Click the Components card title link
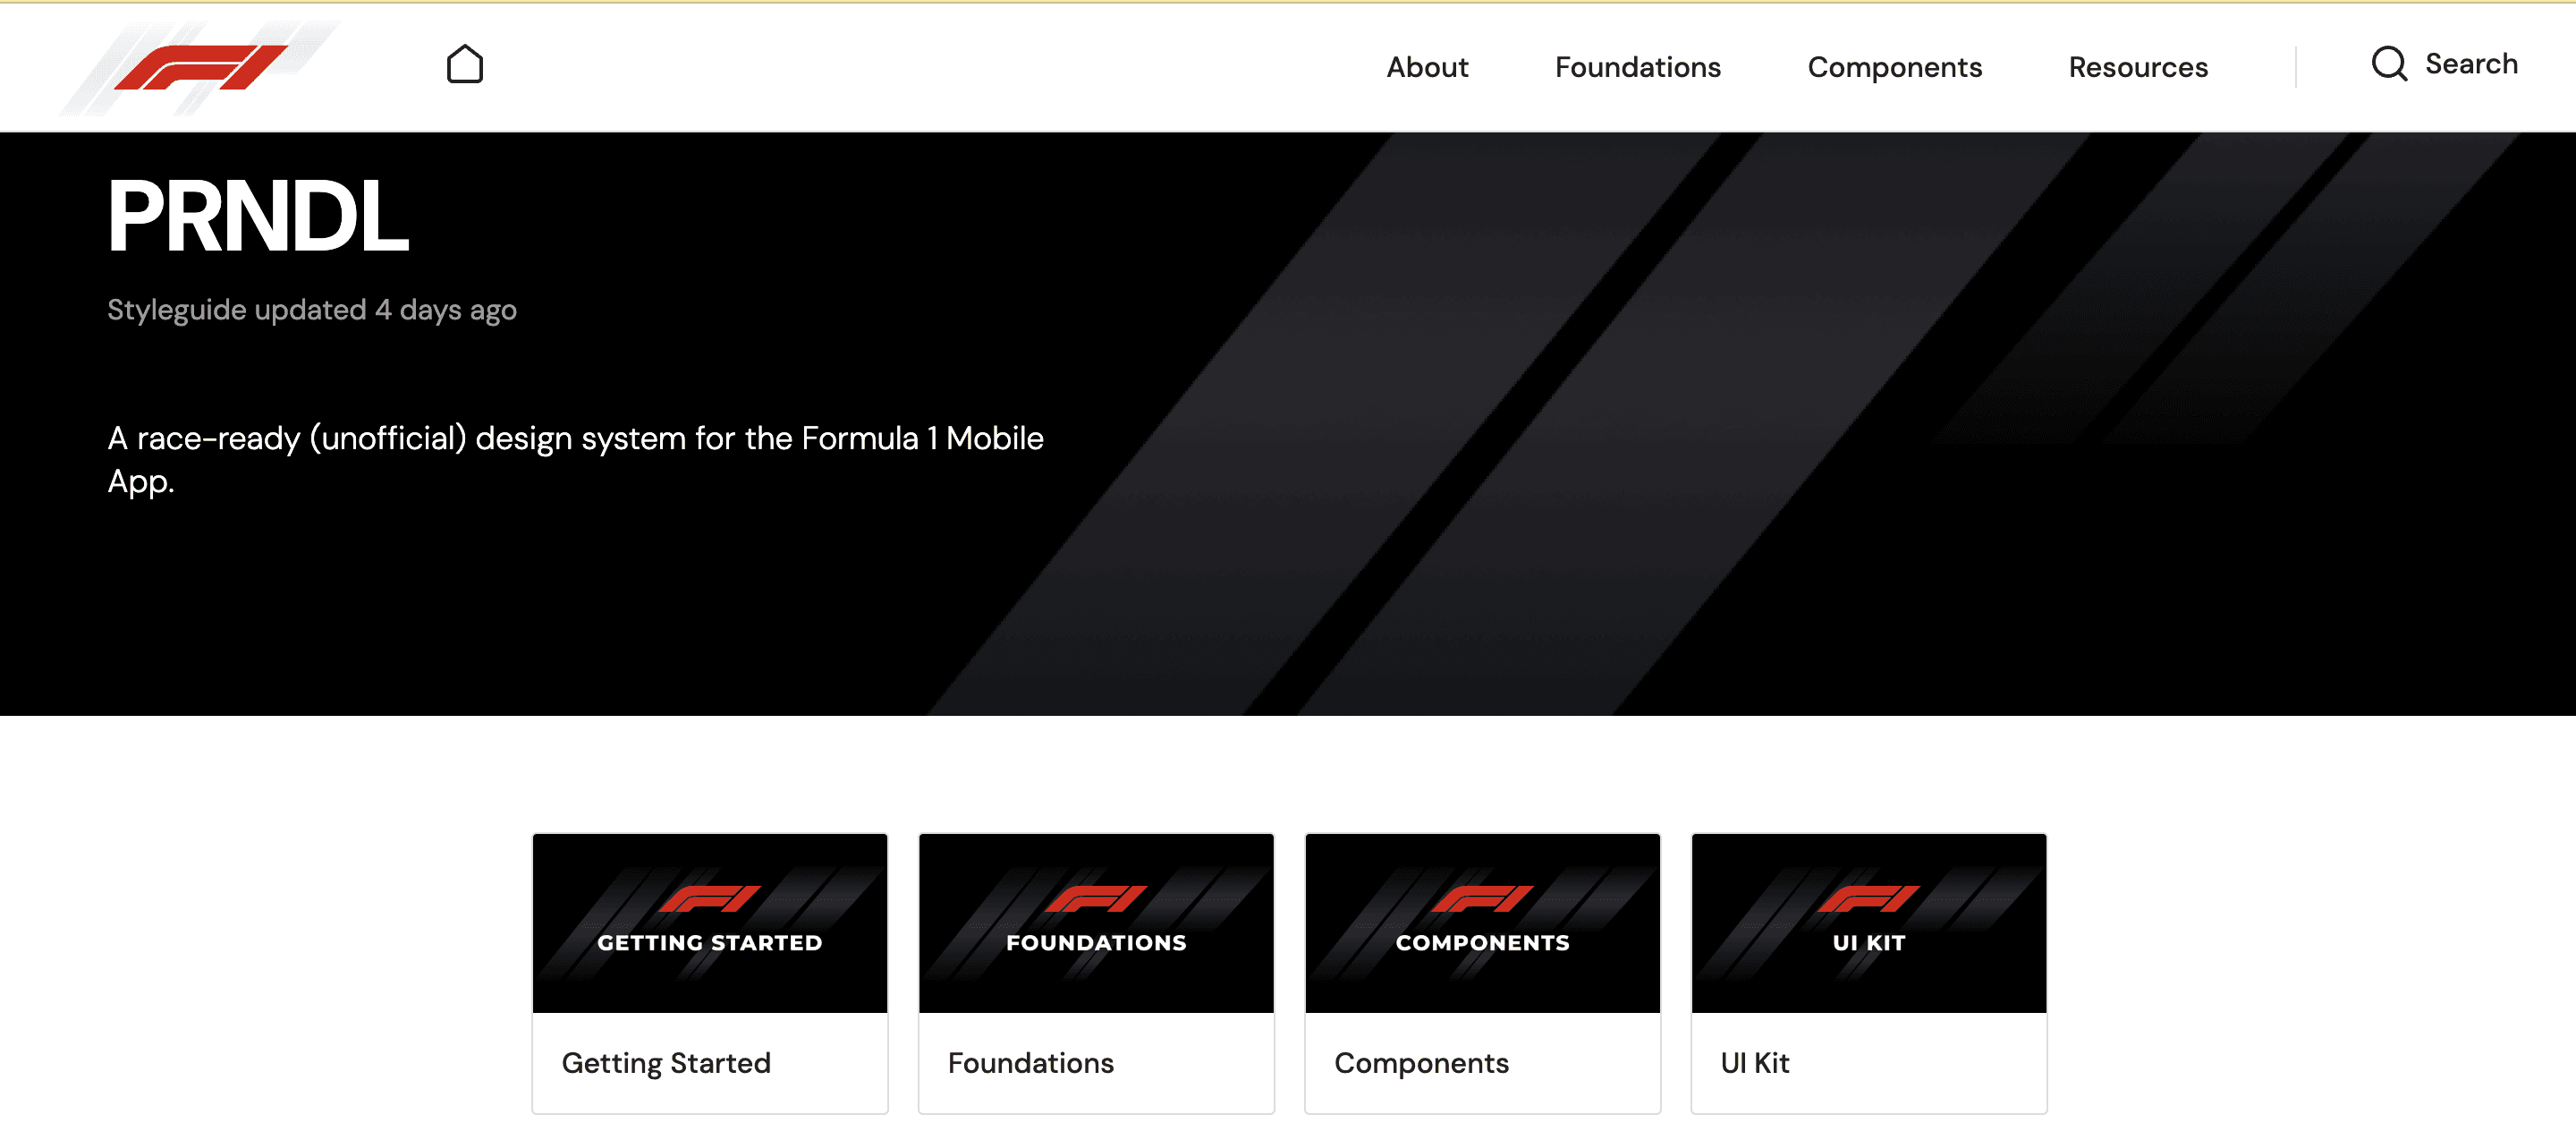 click(1420, 1062)
